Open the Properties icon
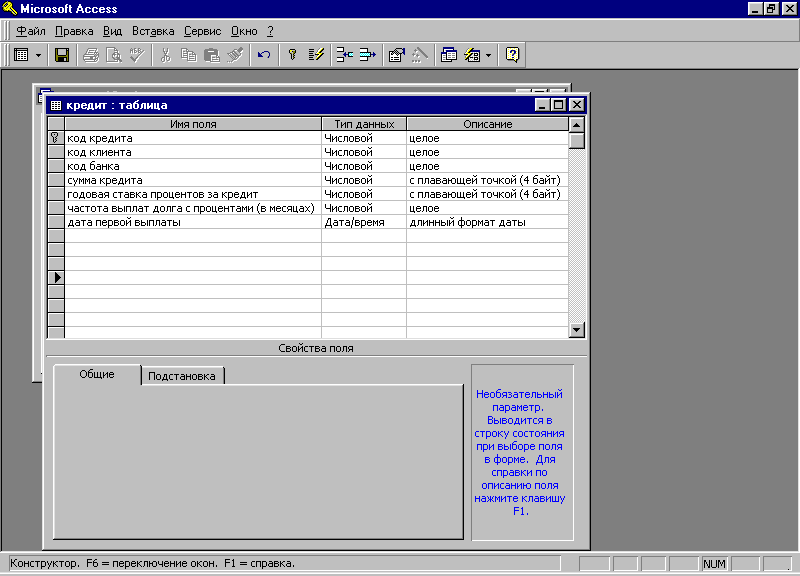Image resolution: width=800 pixels, height=576 pixels. click(396, 55)
